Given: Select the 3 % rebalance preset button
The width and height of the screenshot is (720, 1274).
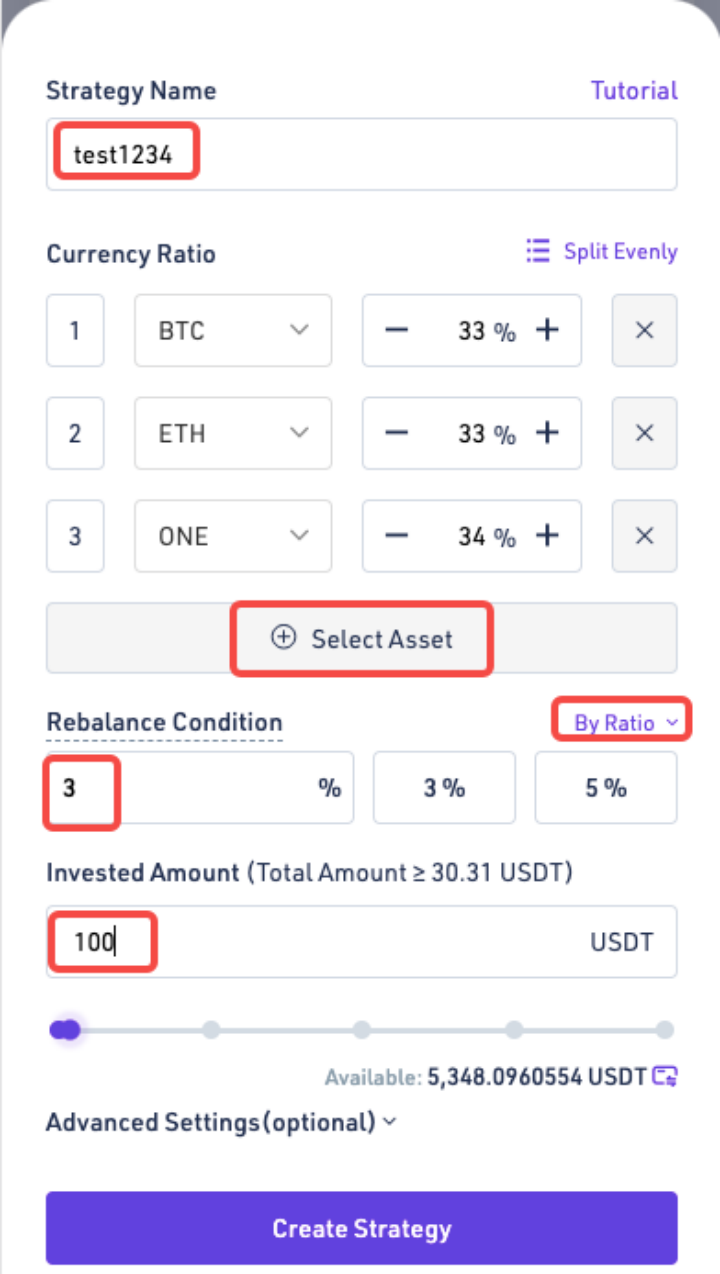Looking at the screenshot, I should click(x=444, y=788).
